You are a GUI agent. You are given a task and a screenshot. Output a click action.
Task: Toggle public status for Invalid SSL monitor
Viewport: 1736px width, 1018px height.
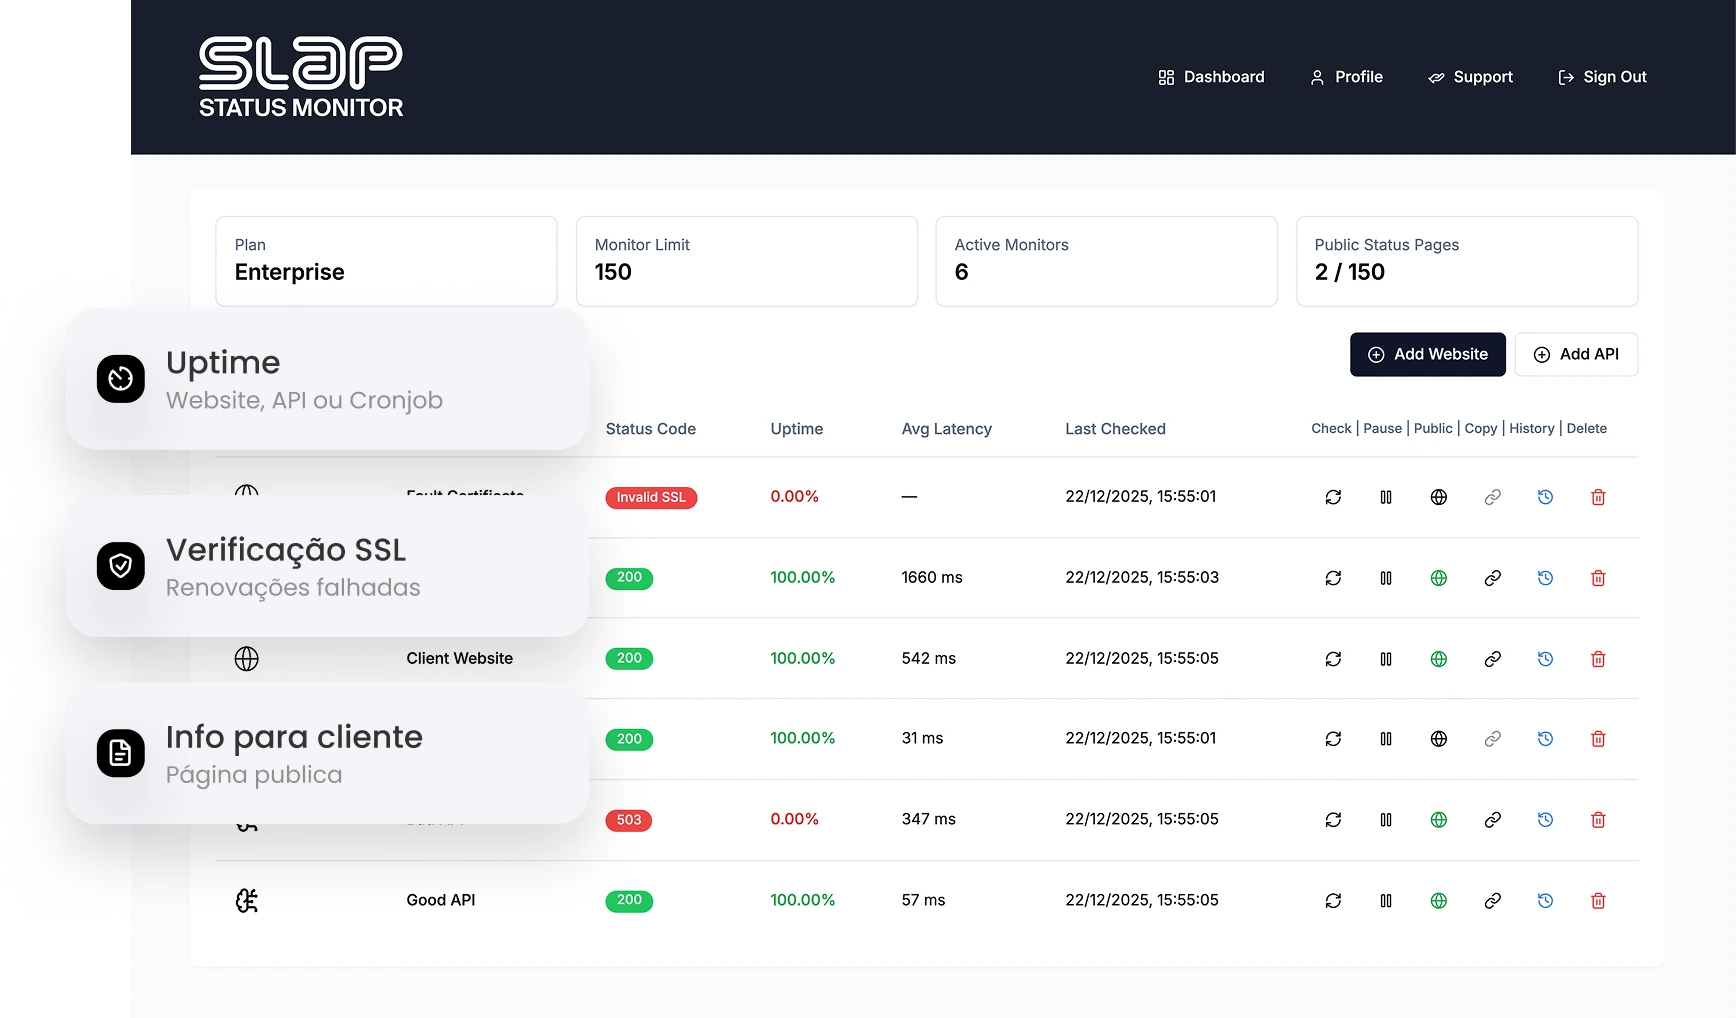click(1439, 497)
